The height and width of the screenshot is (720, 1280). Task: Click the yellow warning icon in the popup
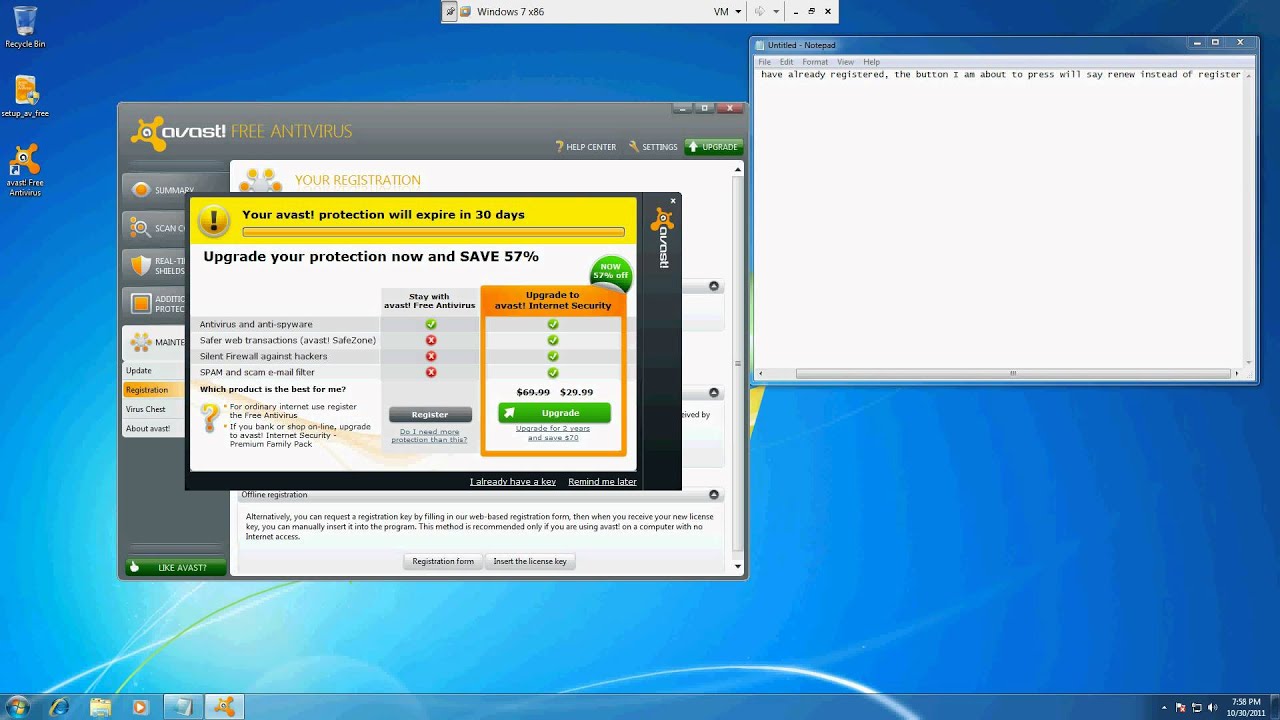click(214, 221)
